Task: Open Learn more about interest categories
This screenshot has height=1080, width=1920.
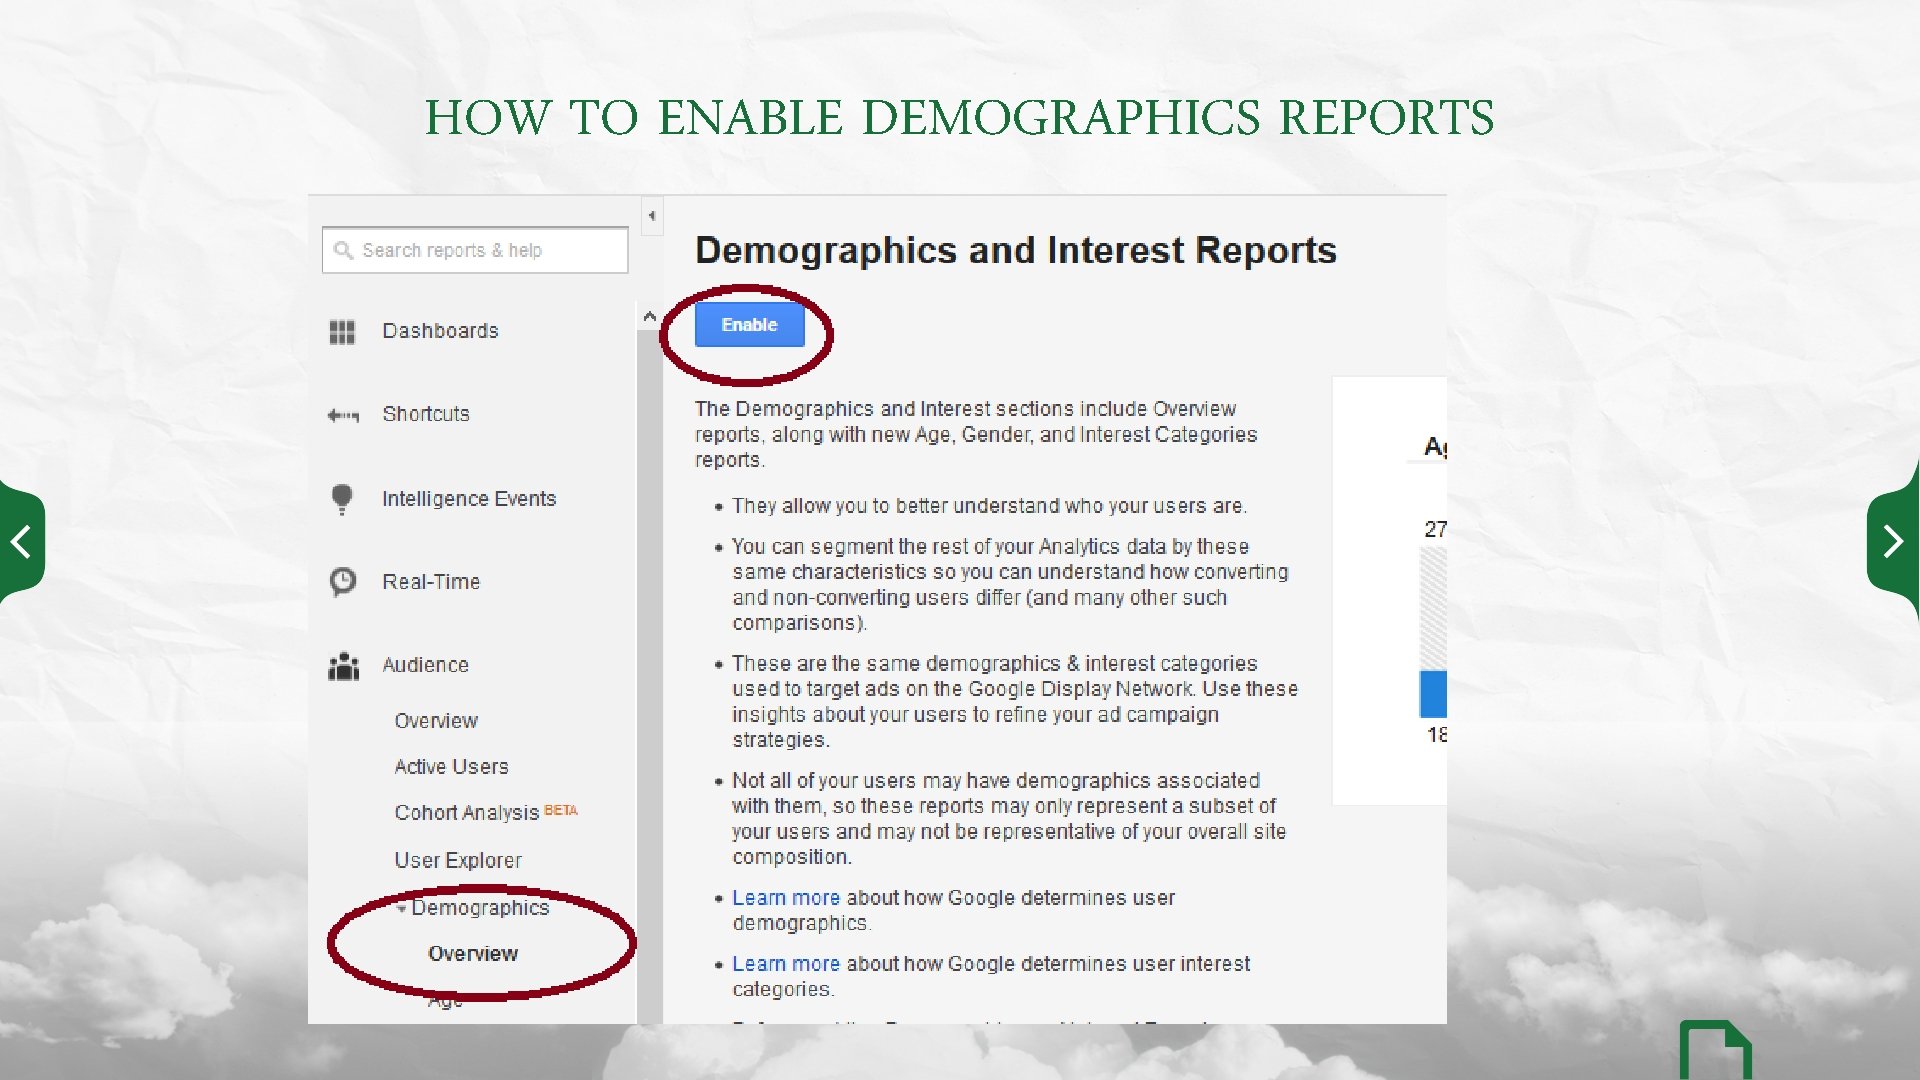Action: point(785,964)
